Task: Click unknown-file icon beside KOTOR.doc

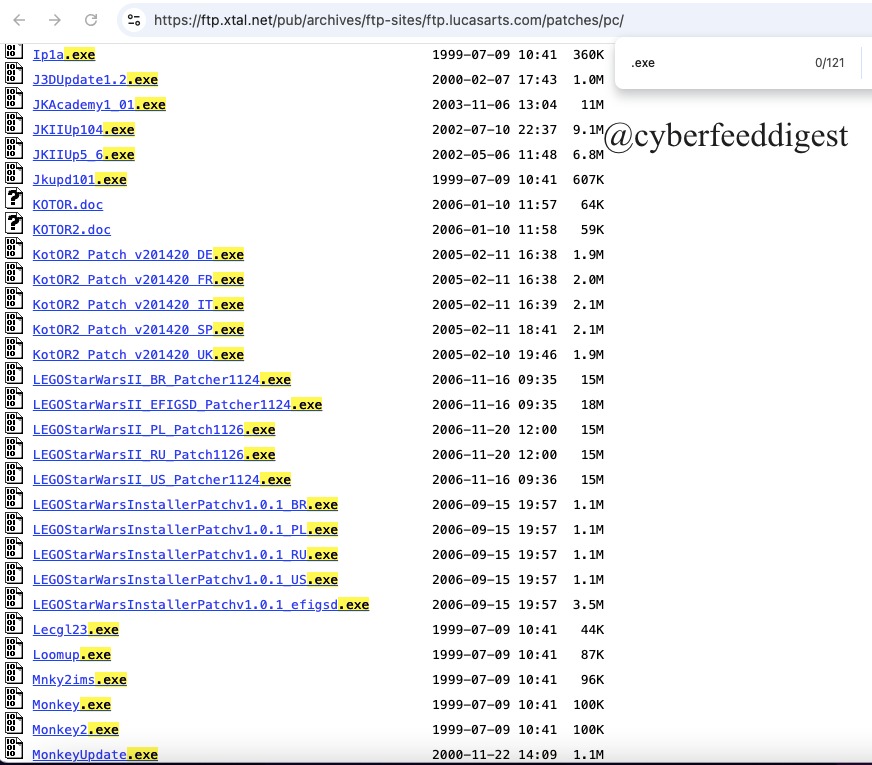Action: [x=14, y=198]
